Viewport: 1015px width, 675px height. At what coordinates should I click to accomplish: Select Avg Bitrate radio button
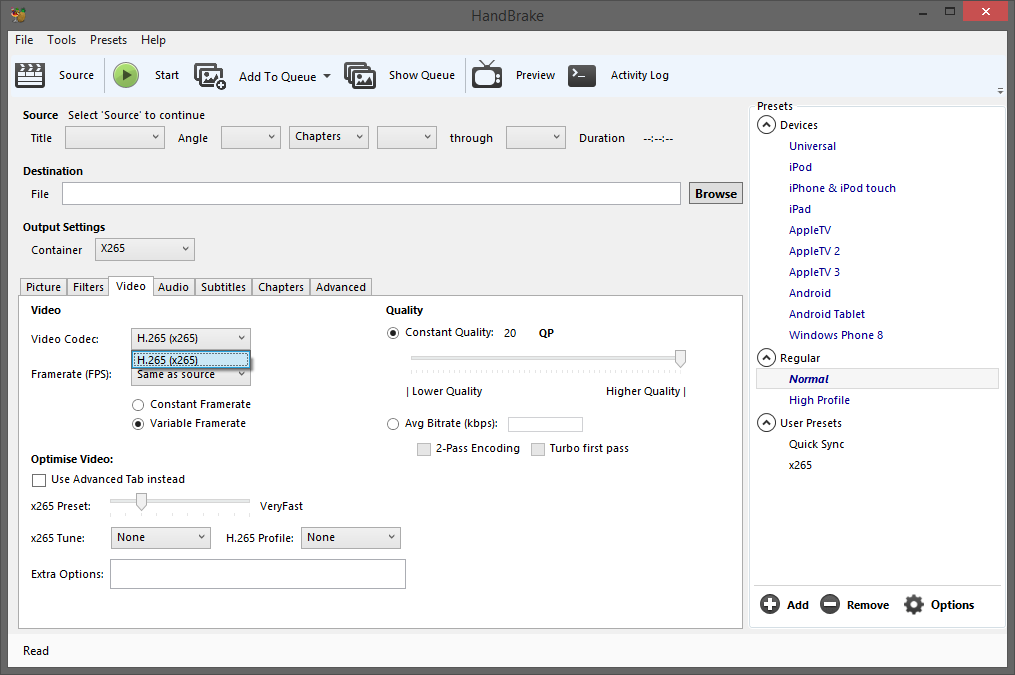[393, 424]
